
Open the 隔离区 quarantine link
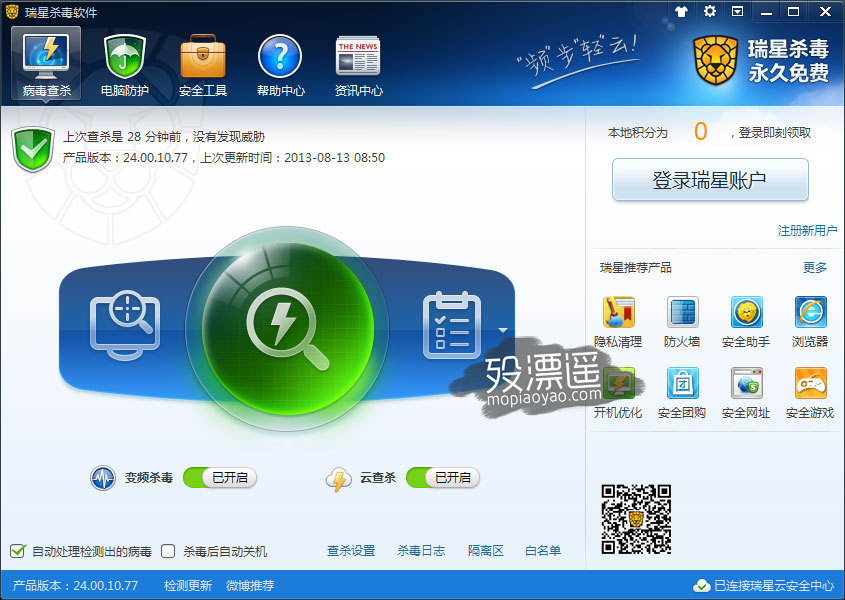[x=486, y=551]
